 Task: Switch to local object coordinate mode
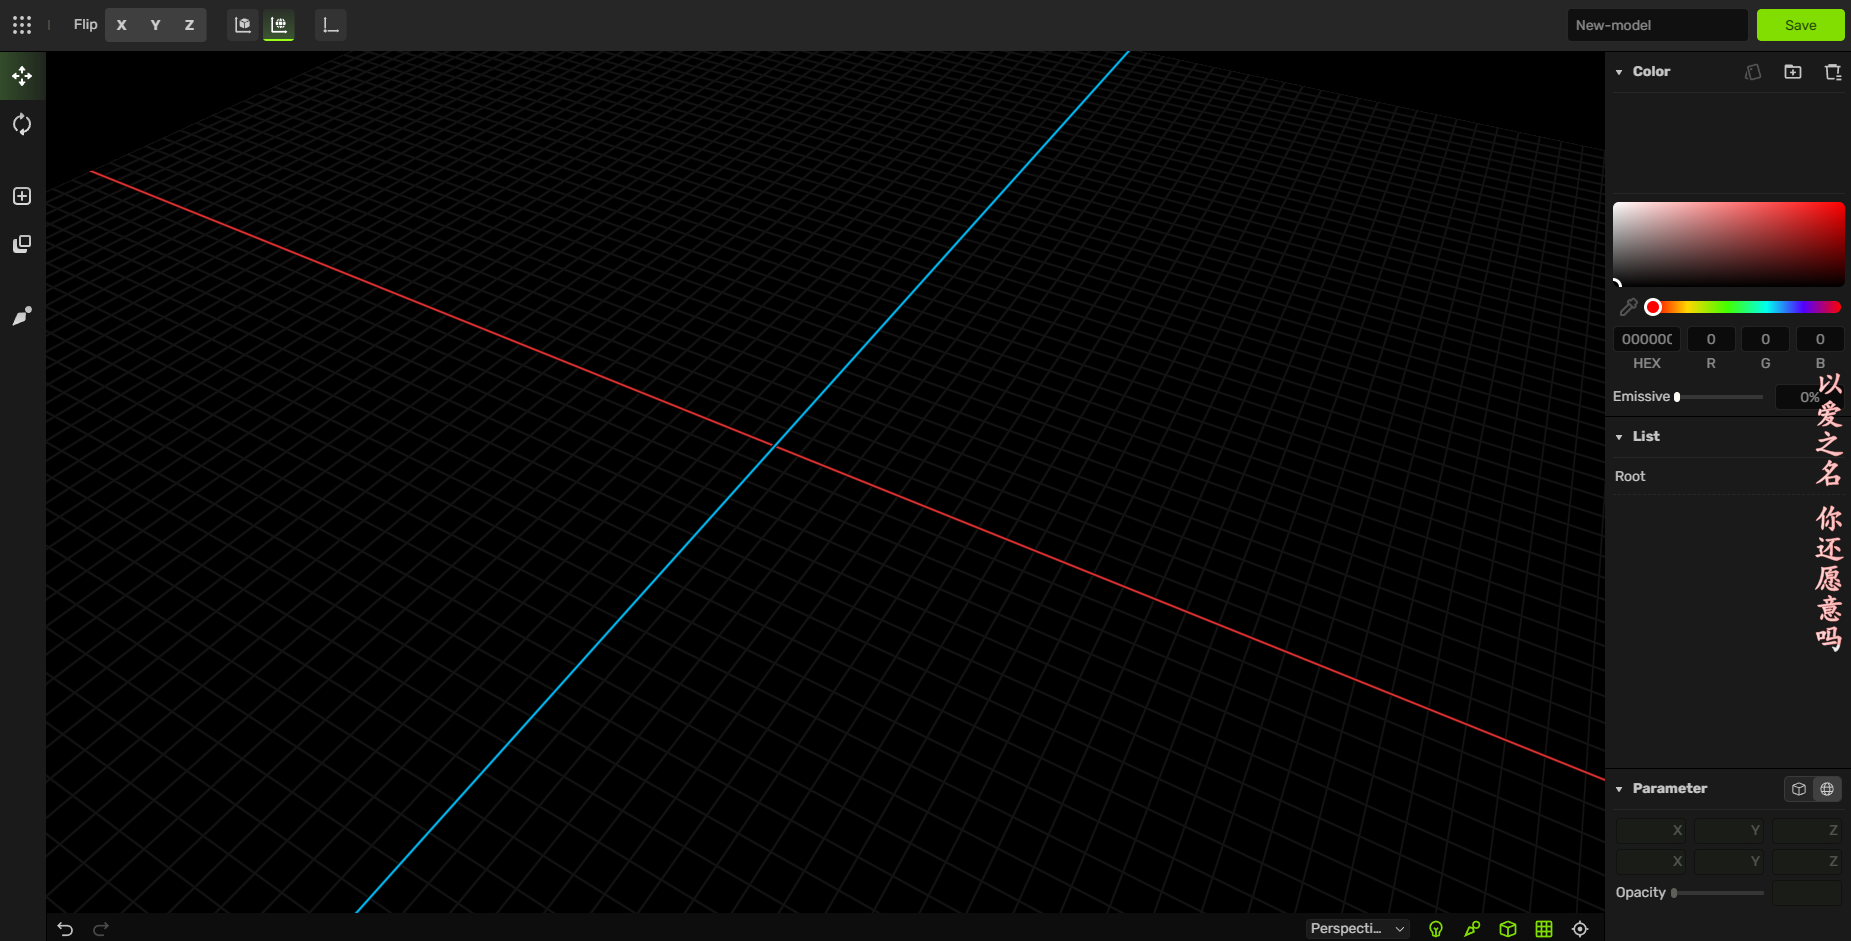(x=243, y=25)
